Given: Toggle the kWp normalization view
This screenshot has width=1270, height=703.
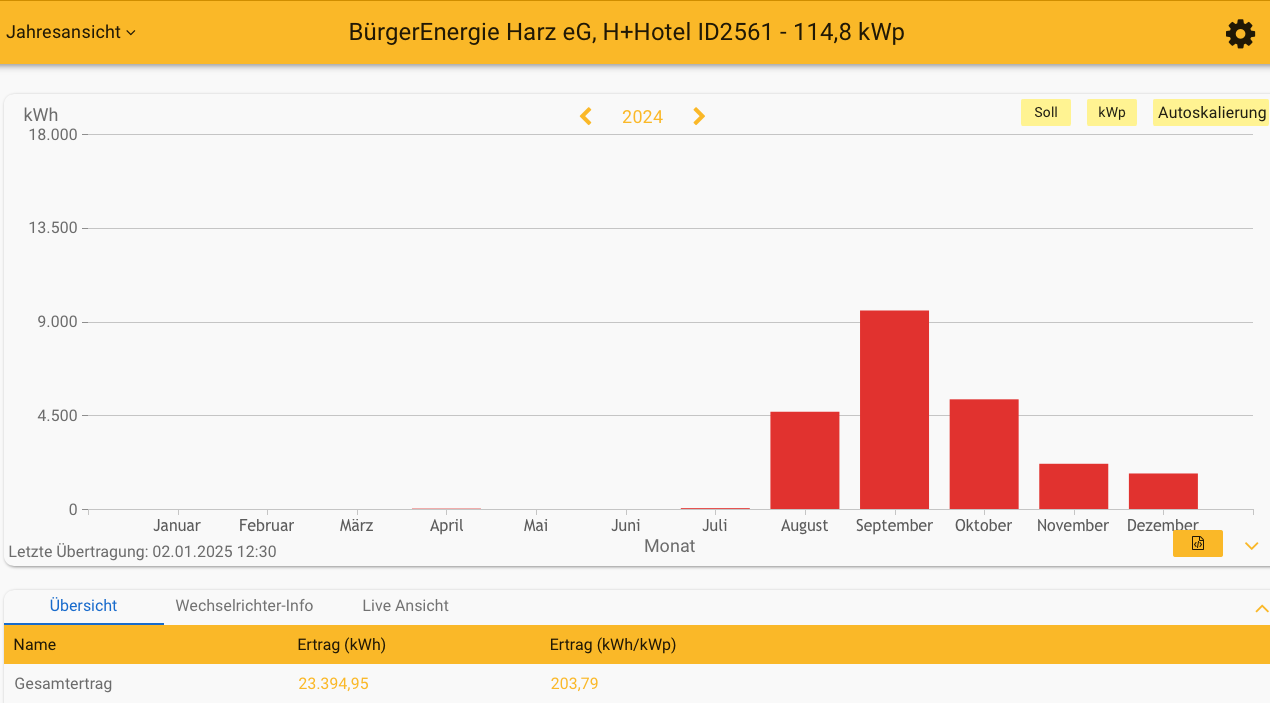Looking at the screenshot, I should (1111, 112).
